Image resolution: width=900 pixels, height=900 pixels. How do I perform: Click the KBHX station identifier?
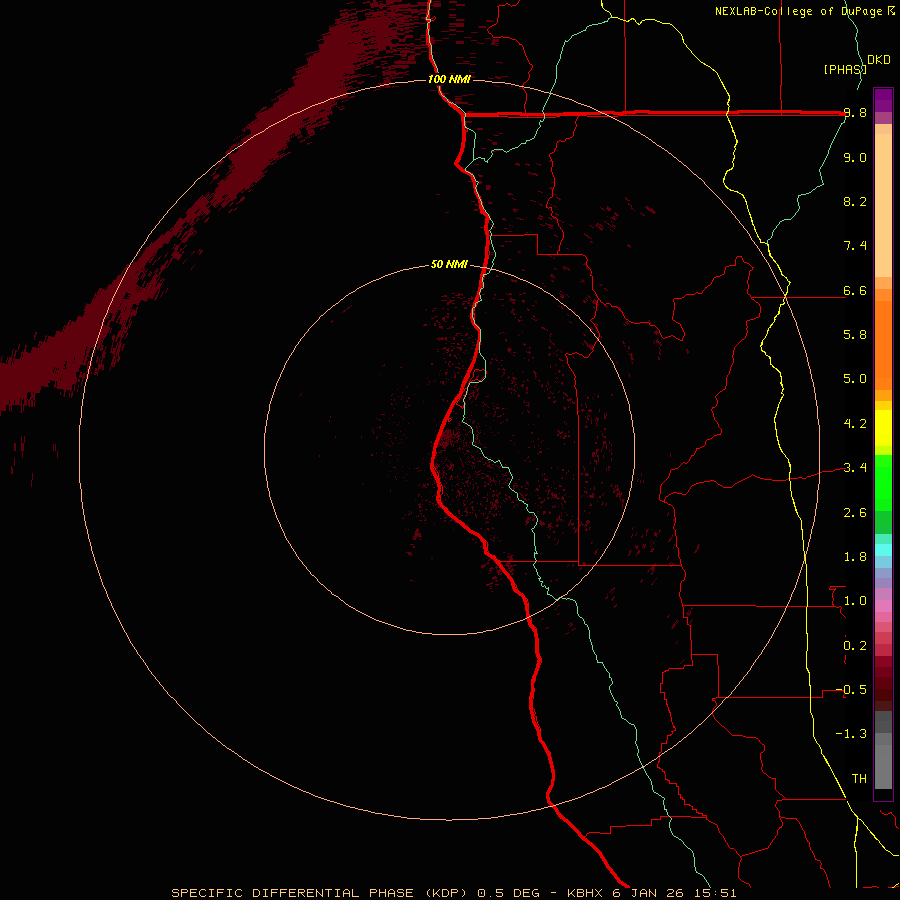[585, 893]
